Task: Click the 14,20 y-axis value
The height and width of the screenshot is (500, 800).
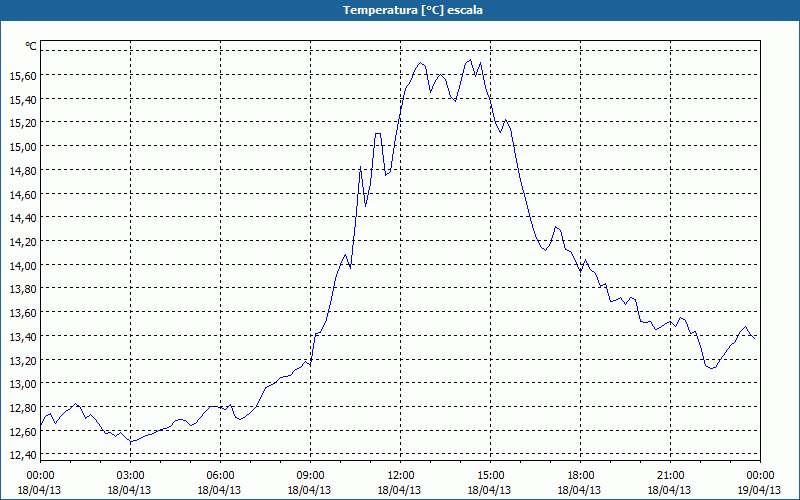Action: coord(23,242)
